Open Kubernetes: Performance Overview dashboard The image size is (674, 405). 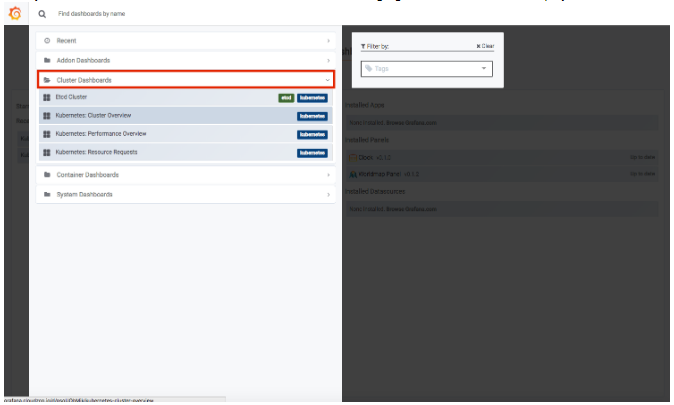pyautogui.click(x=186, y=134)
